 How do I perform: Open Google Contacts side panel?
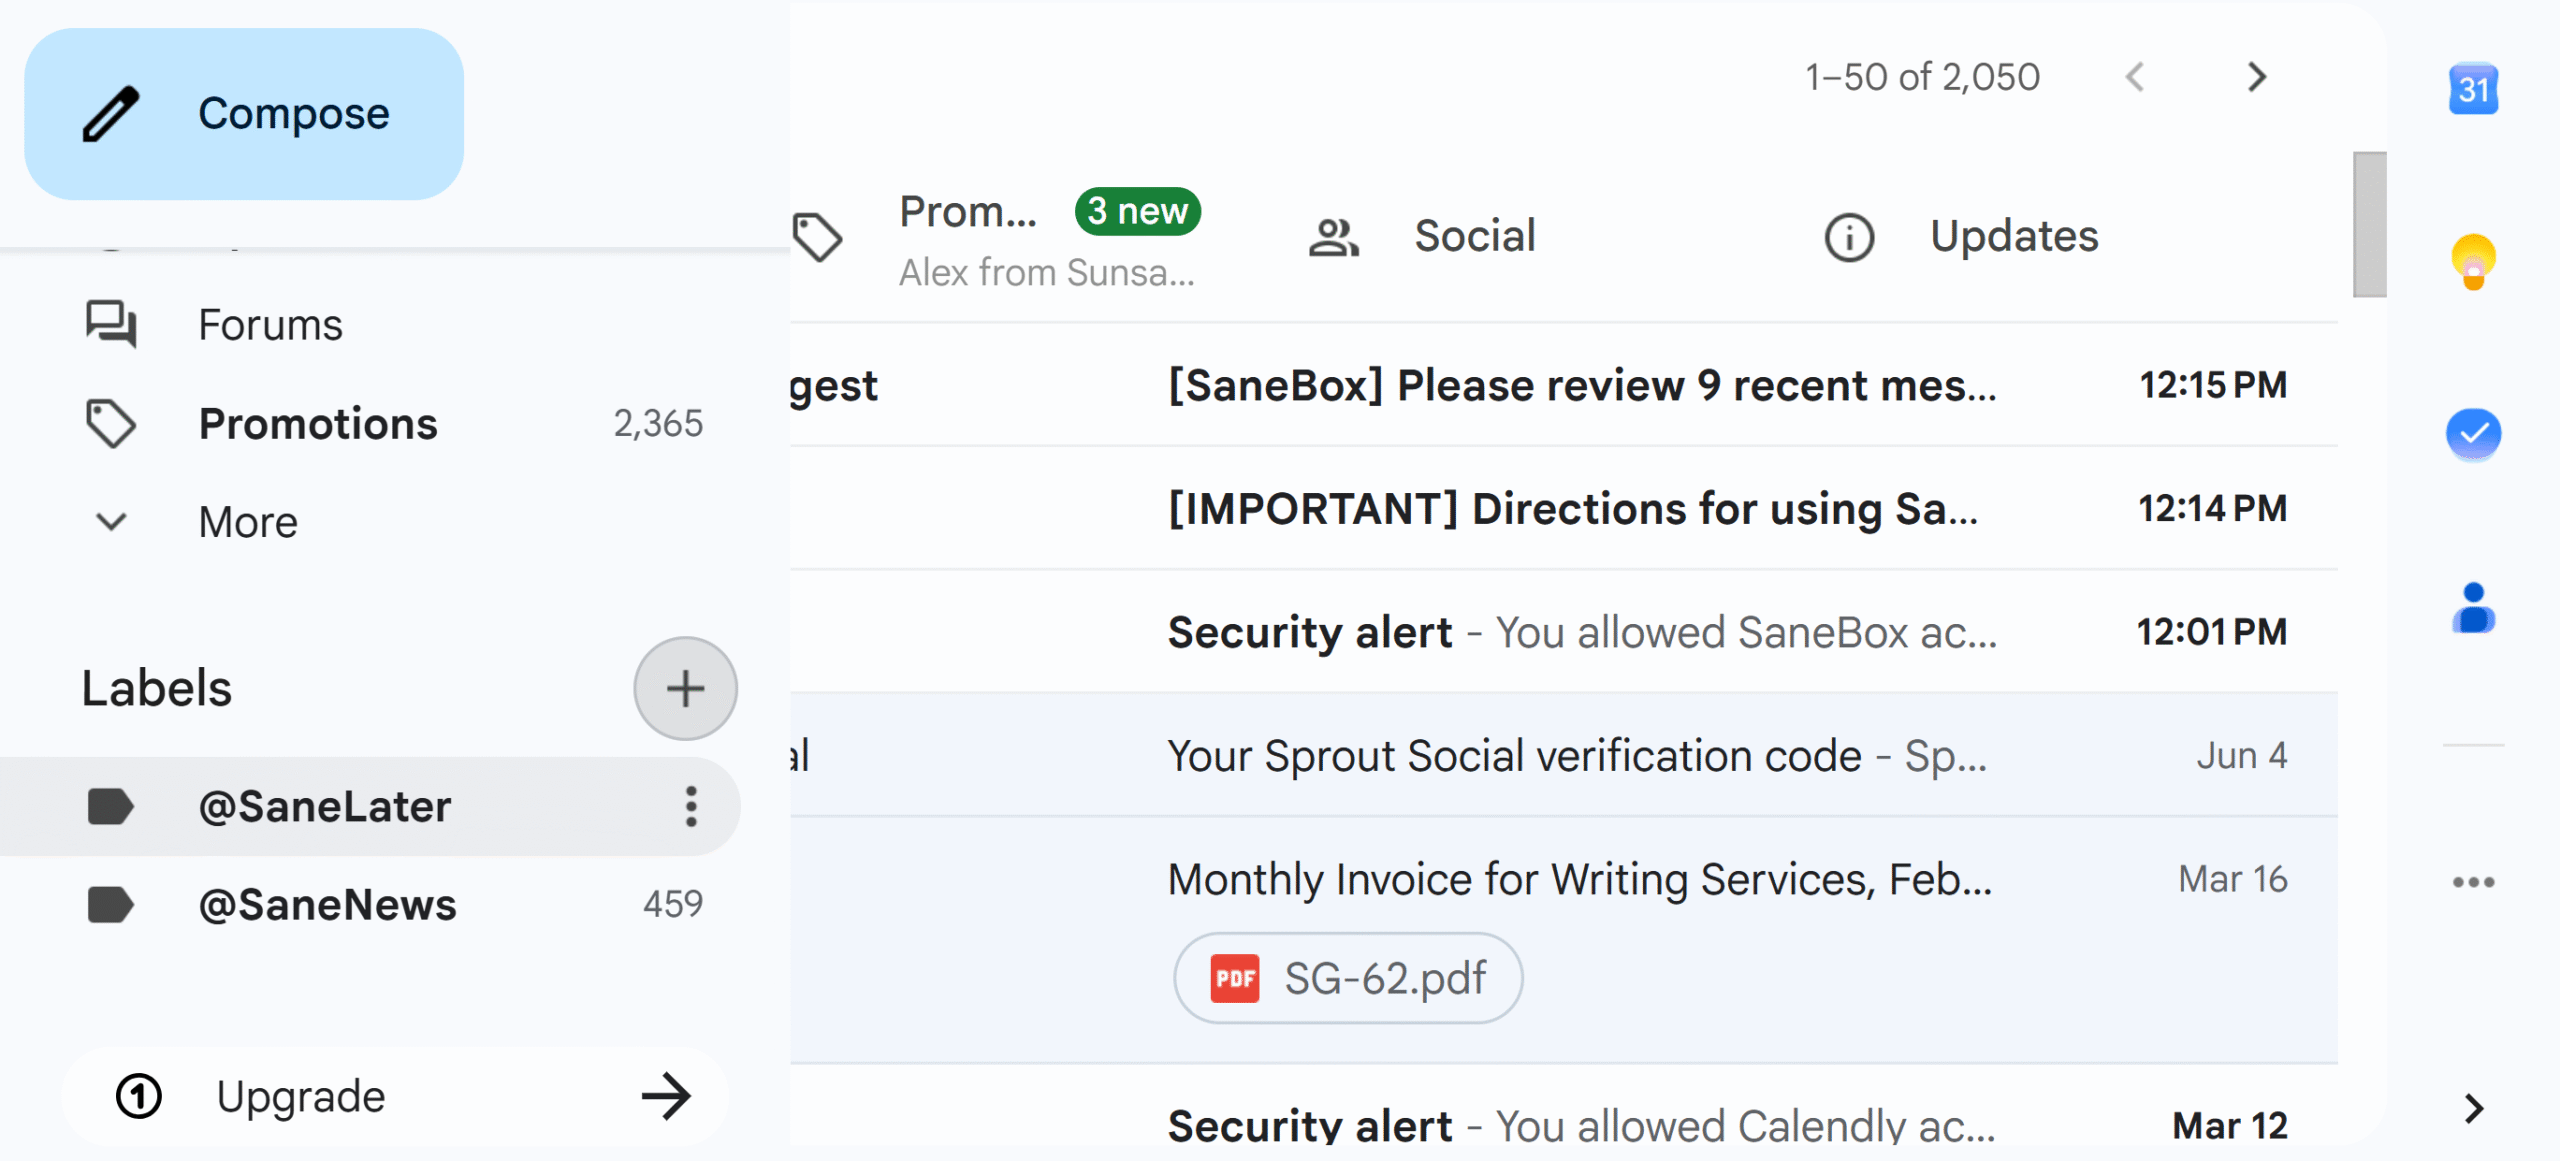pyautogui.click(x=2474, y=608)
